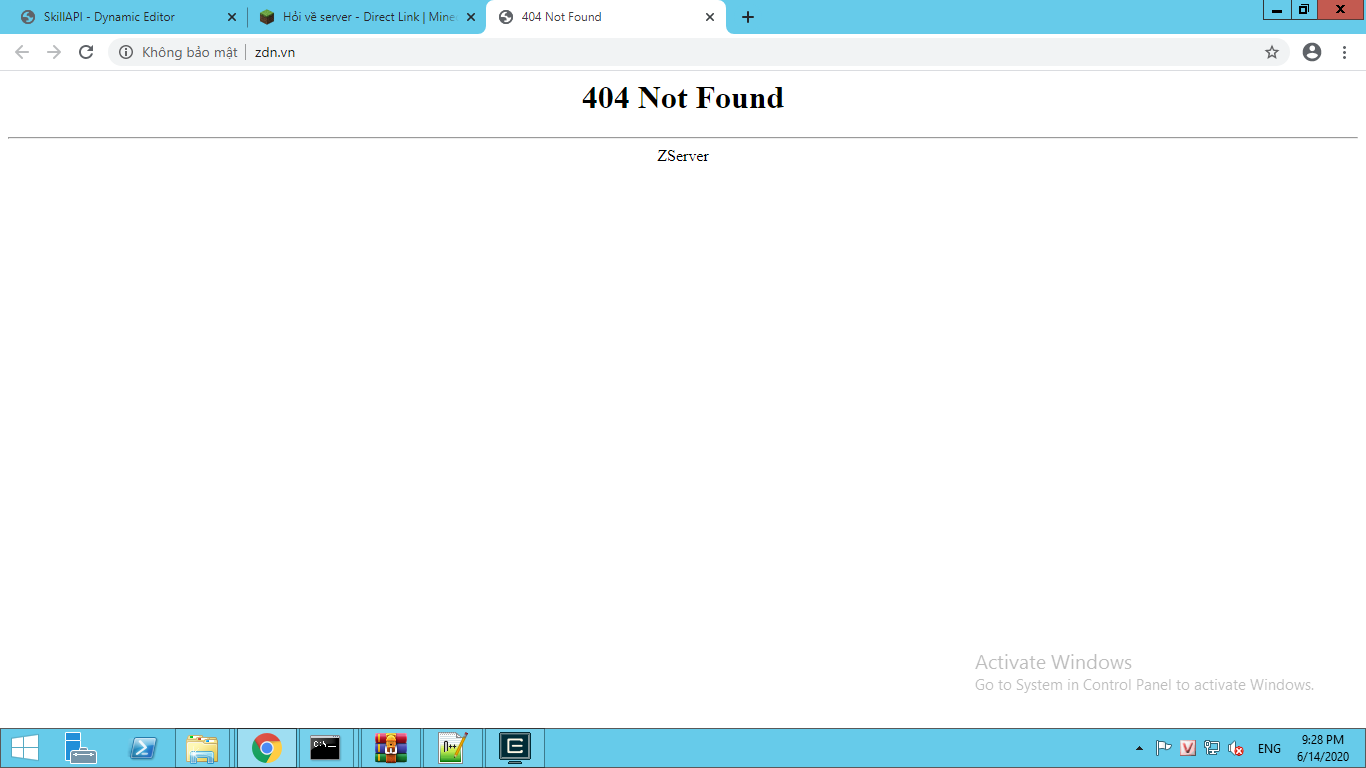Image resolution: width=1366 pixels, height=768 pixels.
Task: Open File Explorer from the taskbar
Action: [x=203, y=748]
